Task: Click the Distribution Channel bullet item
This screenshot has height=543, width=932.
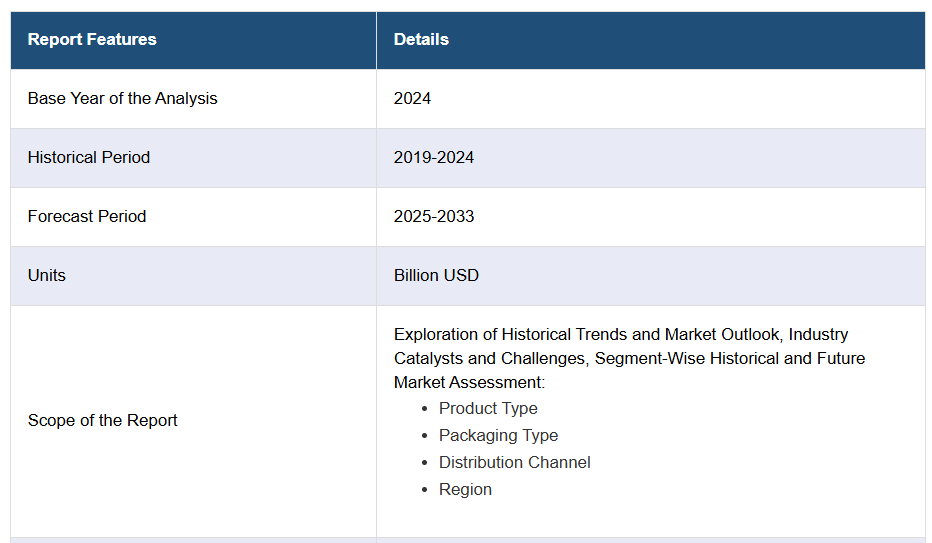Action: coord(514,463)
